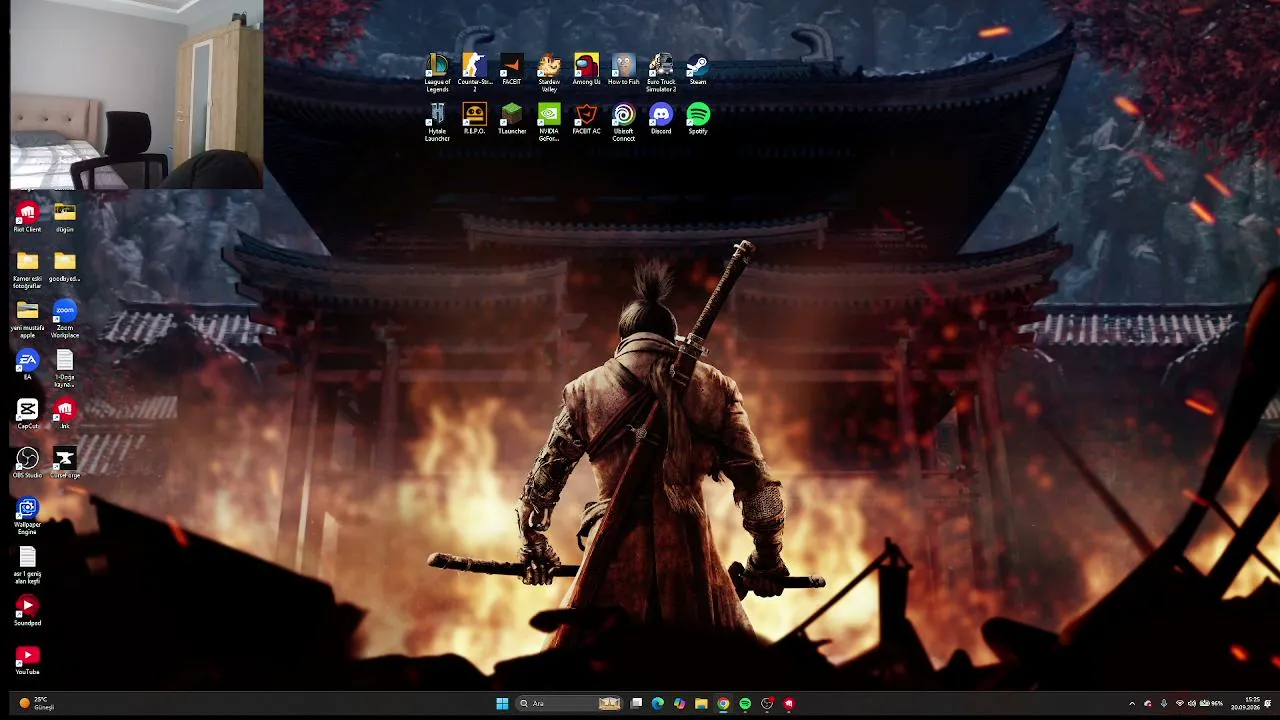1280x720 pixels.
Task: Open Task View on the taskbar
Action: pos(636,704)
